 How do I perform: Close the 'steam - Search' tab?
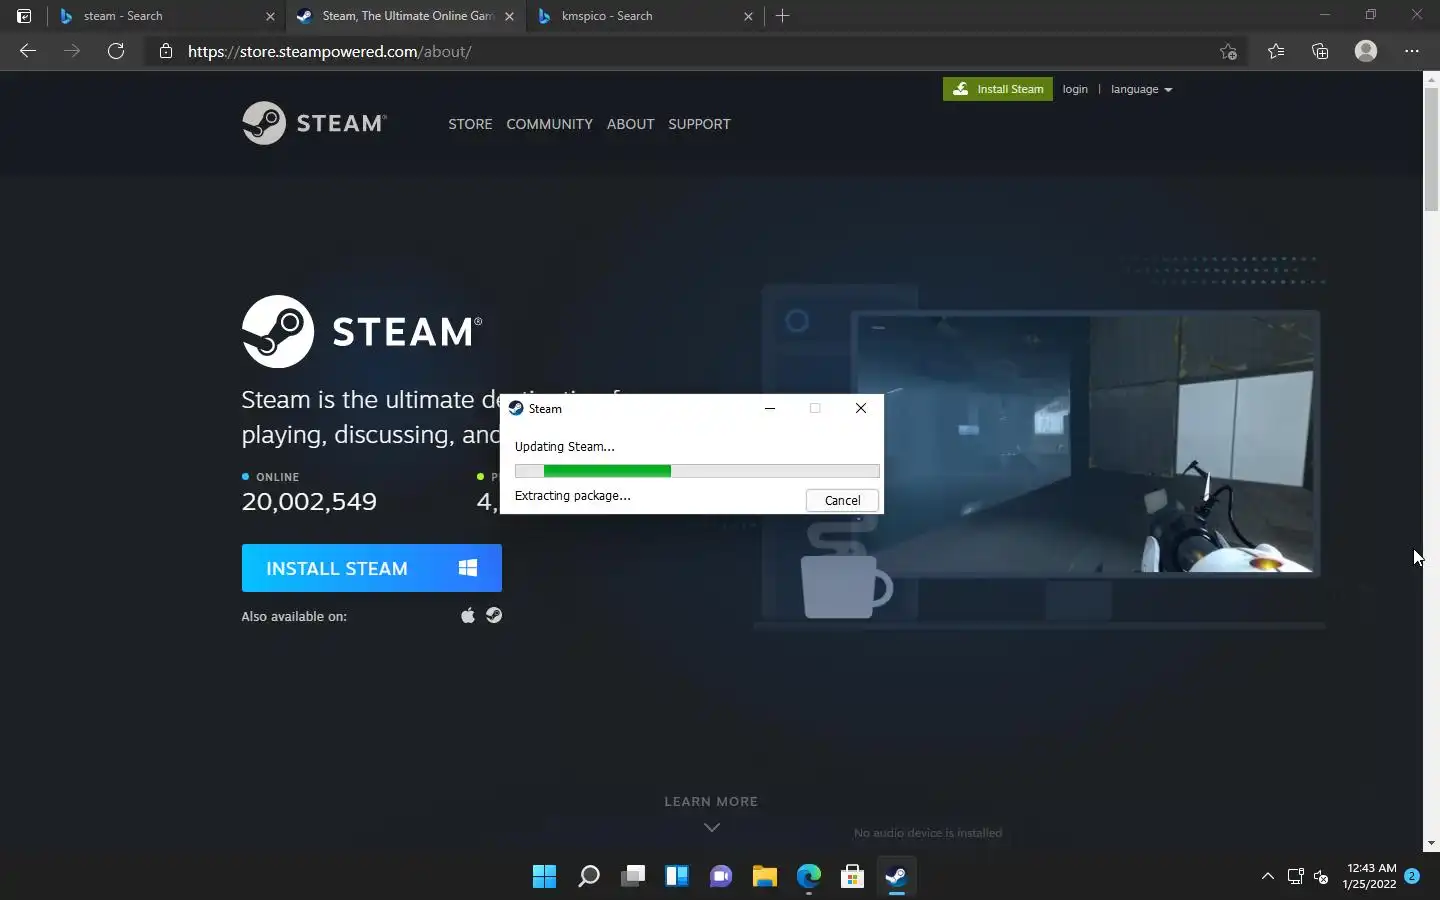coord(270,16)
